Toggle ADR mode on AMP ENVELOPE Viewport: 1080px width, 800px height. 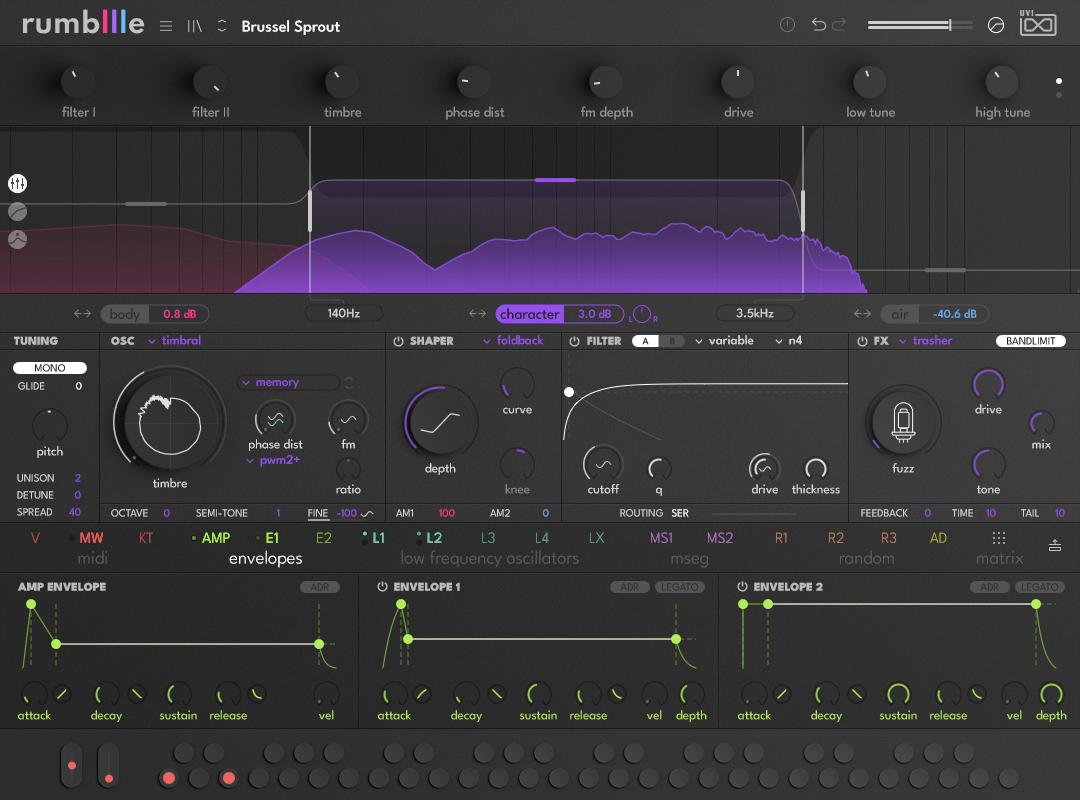click(x=320, y=587)
